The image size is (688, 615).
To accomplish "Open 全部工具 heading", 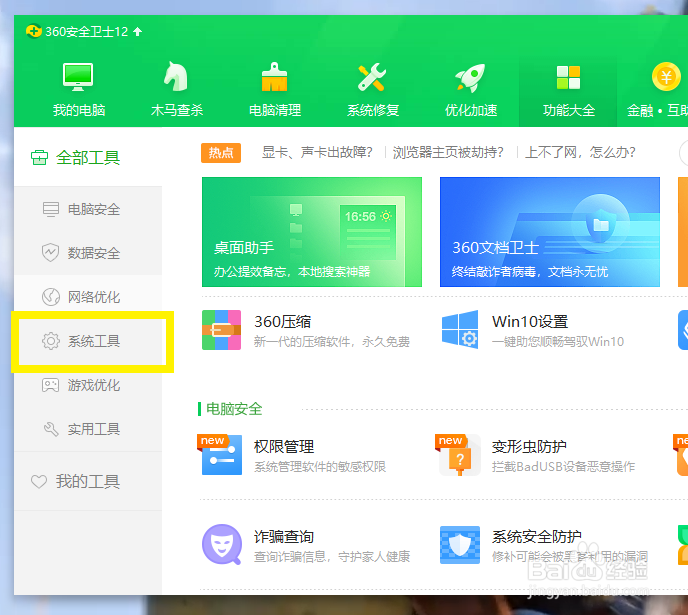I will [88, 157].
